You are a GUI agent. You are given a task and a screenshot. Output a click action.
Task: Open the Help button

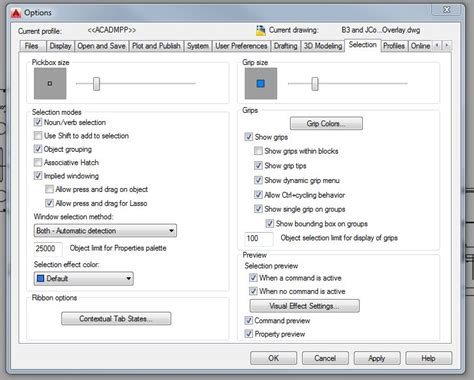pyautogui.click(x=429, y=358)
